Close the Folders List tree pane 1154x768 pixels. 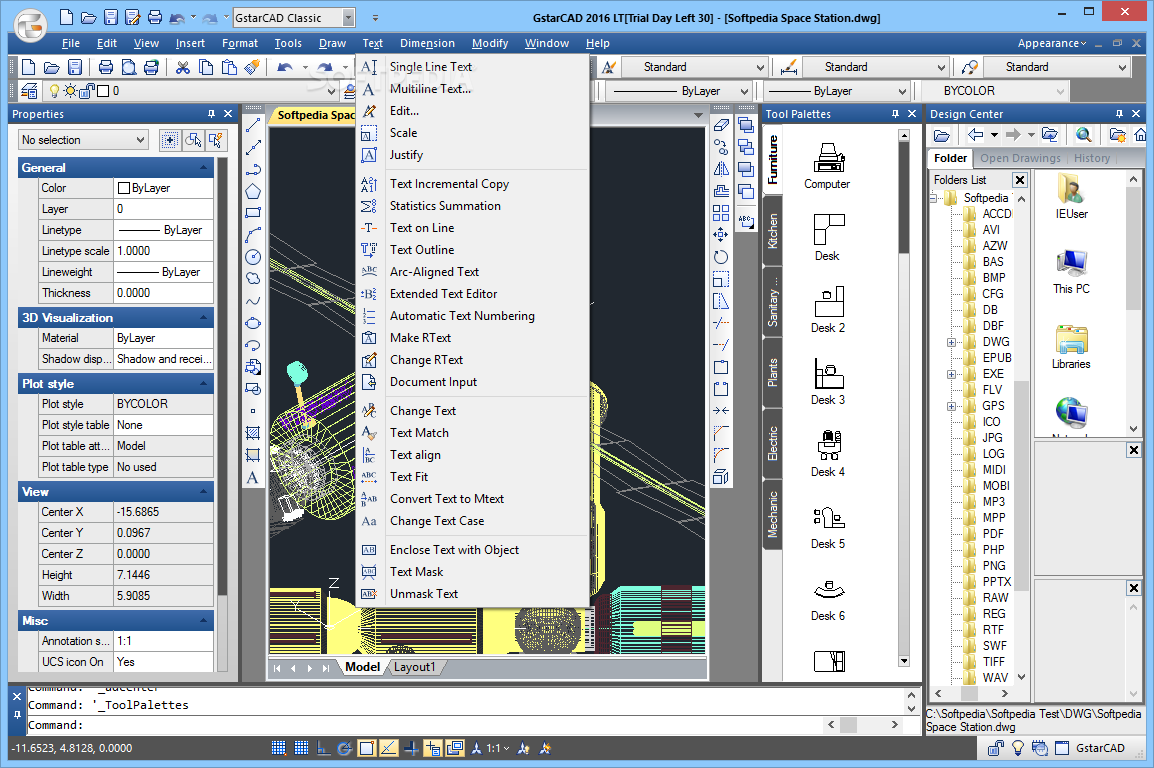click(1019, 179)
